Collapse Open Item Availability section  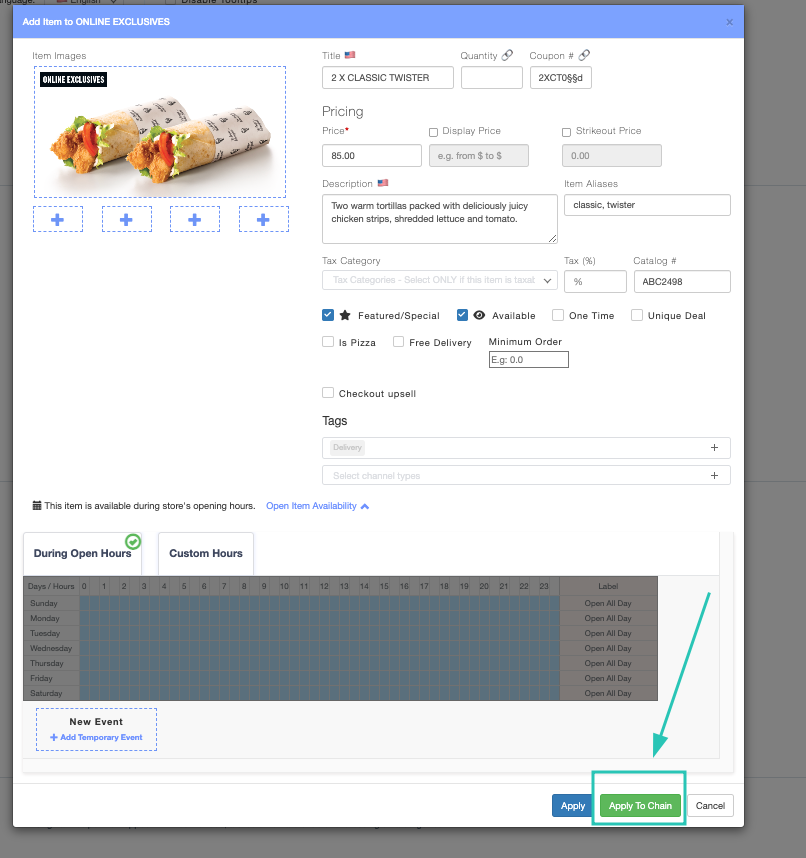317,506
